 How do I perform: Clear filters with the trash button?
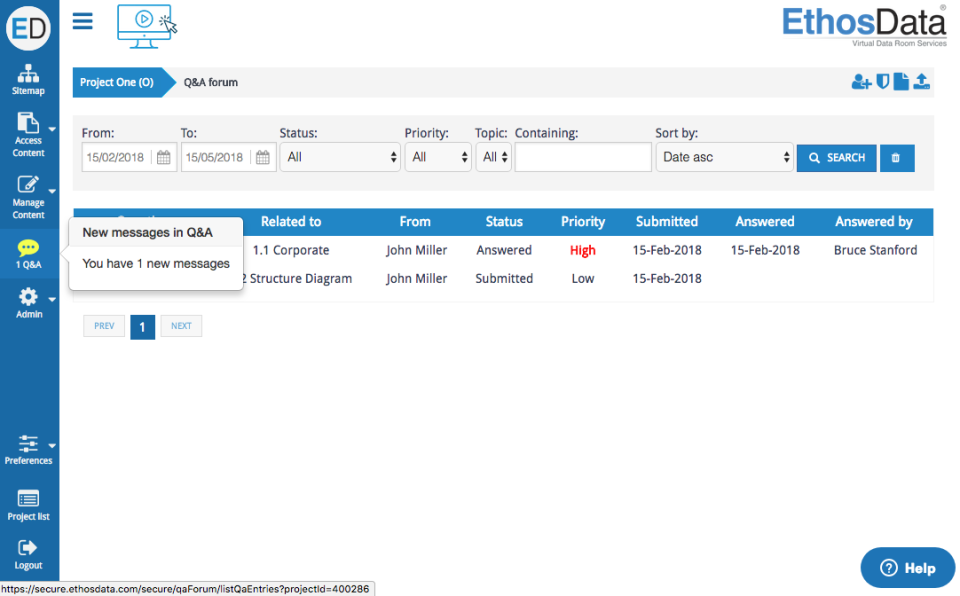pos(896,158)
